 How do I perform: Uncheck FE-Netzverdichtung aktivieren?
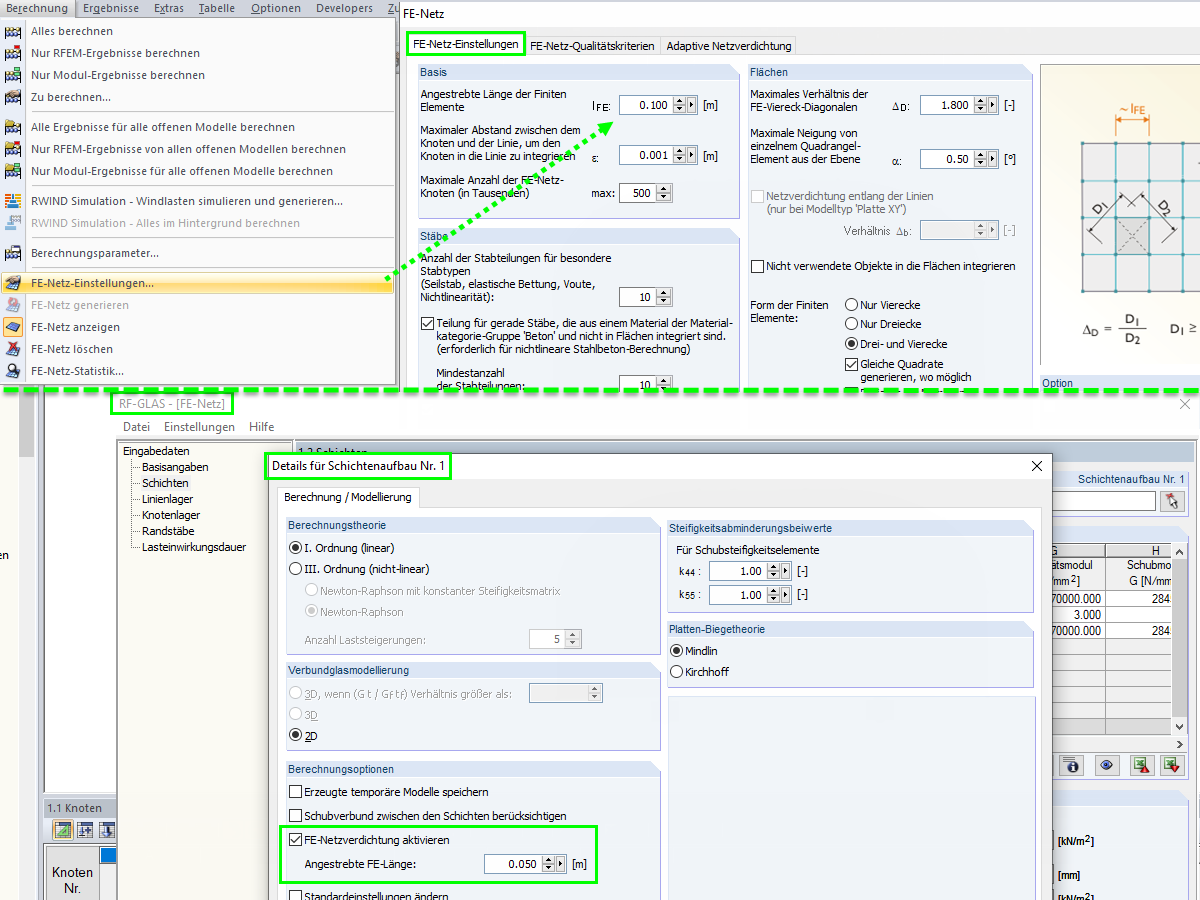point(295,840)
